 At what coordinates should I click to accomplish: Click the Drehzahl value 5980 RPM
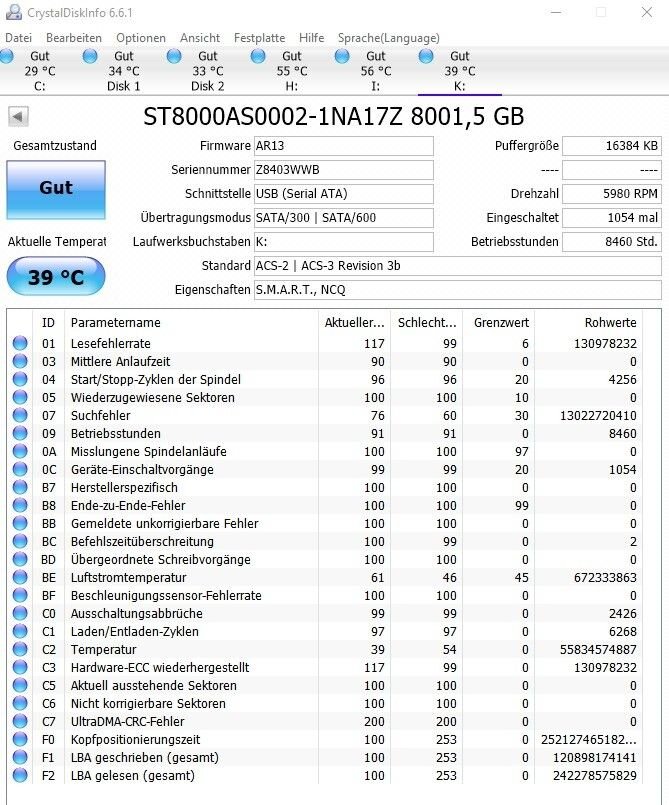(x=612, y=194)
